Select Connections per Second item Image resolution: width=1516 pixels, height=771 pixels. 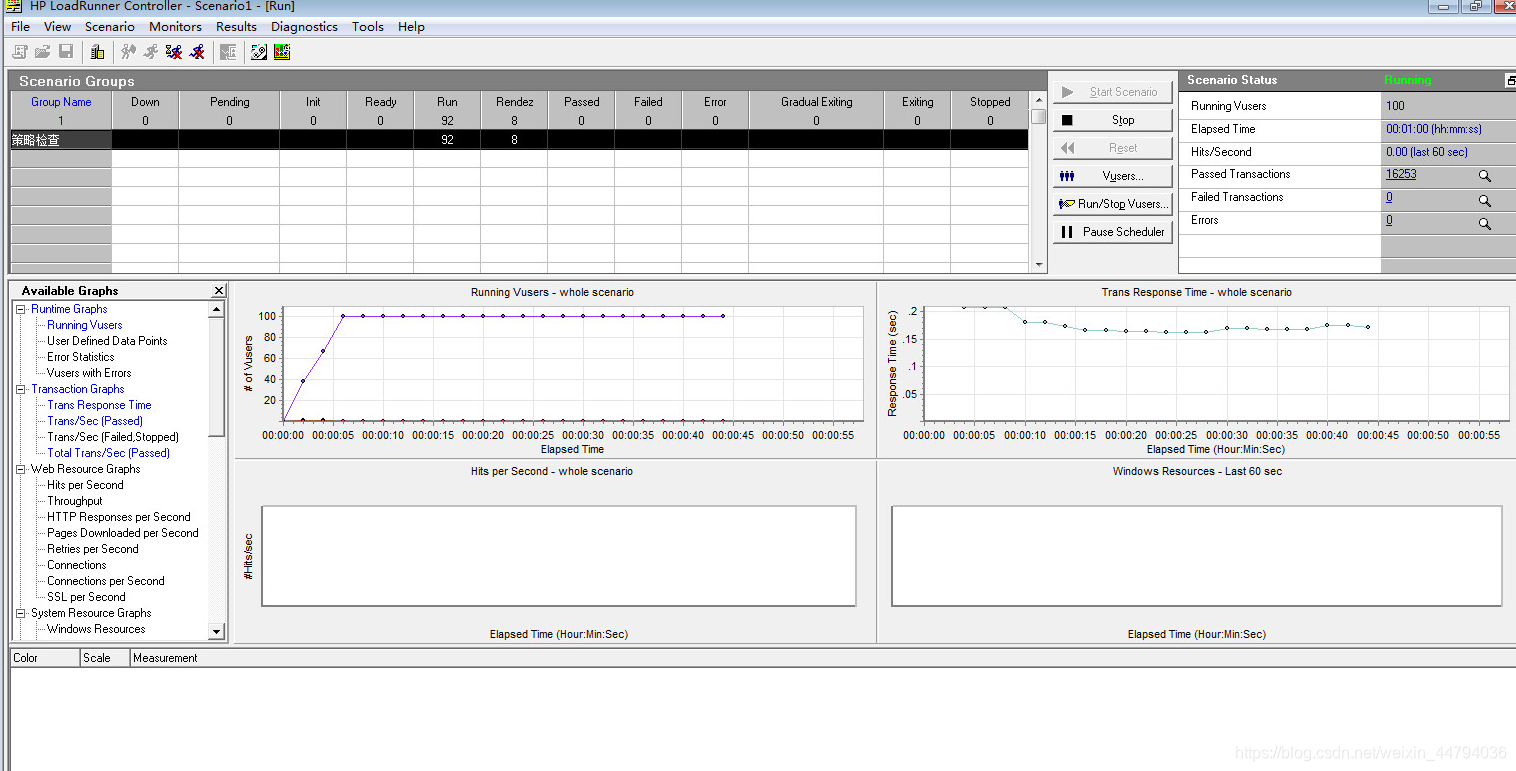(106, 581)
